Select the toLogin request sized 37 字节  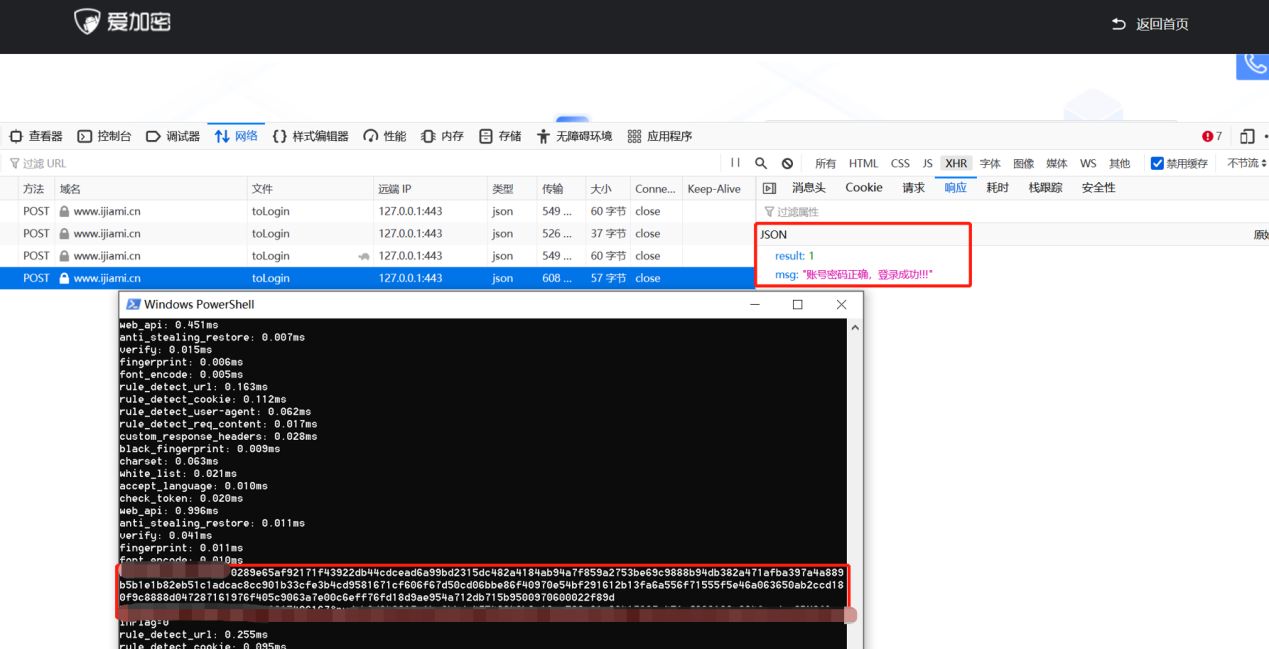(x=377, y=233)
